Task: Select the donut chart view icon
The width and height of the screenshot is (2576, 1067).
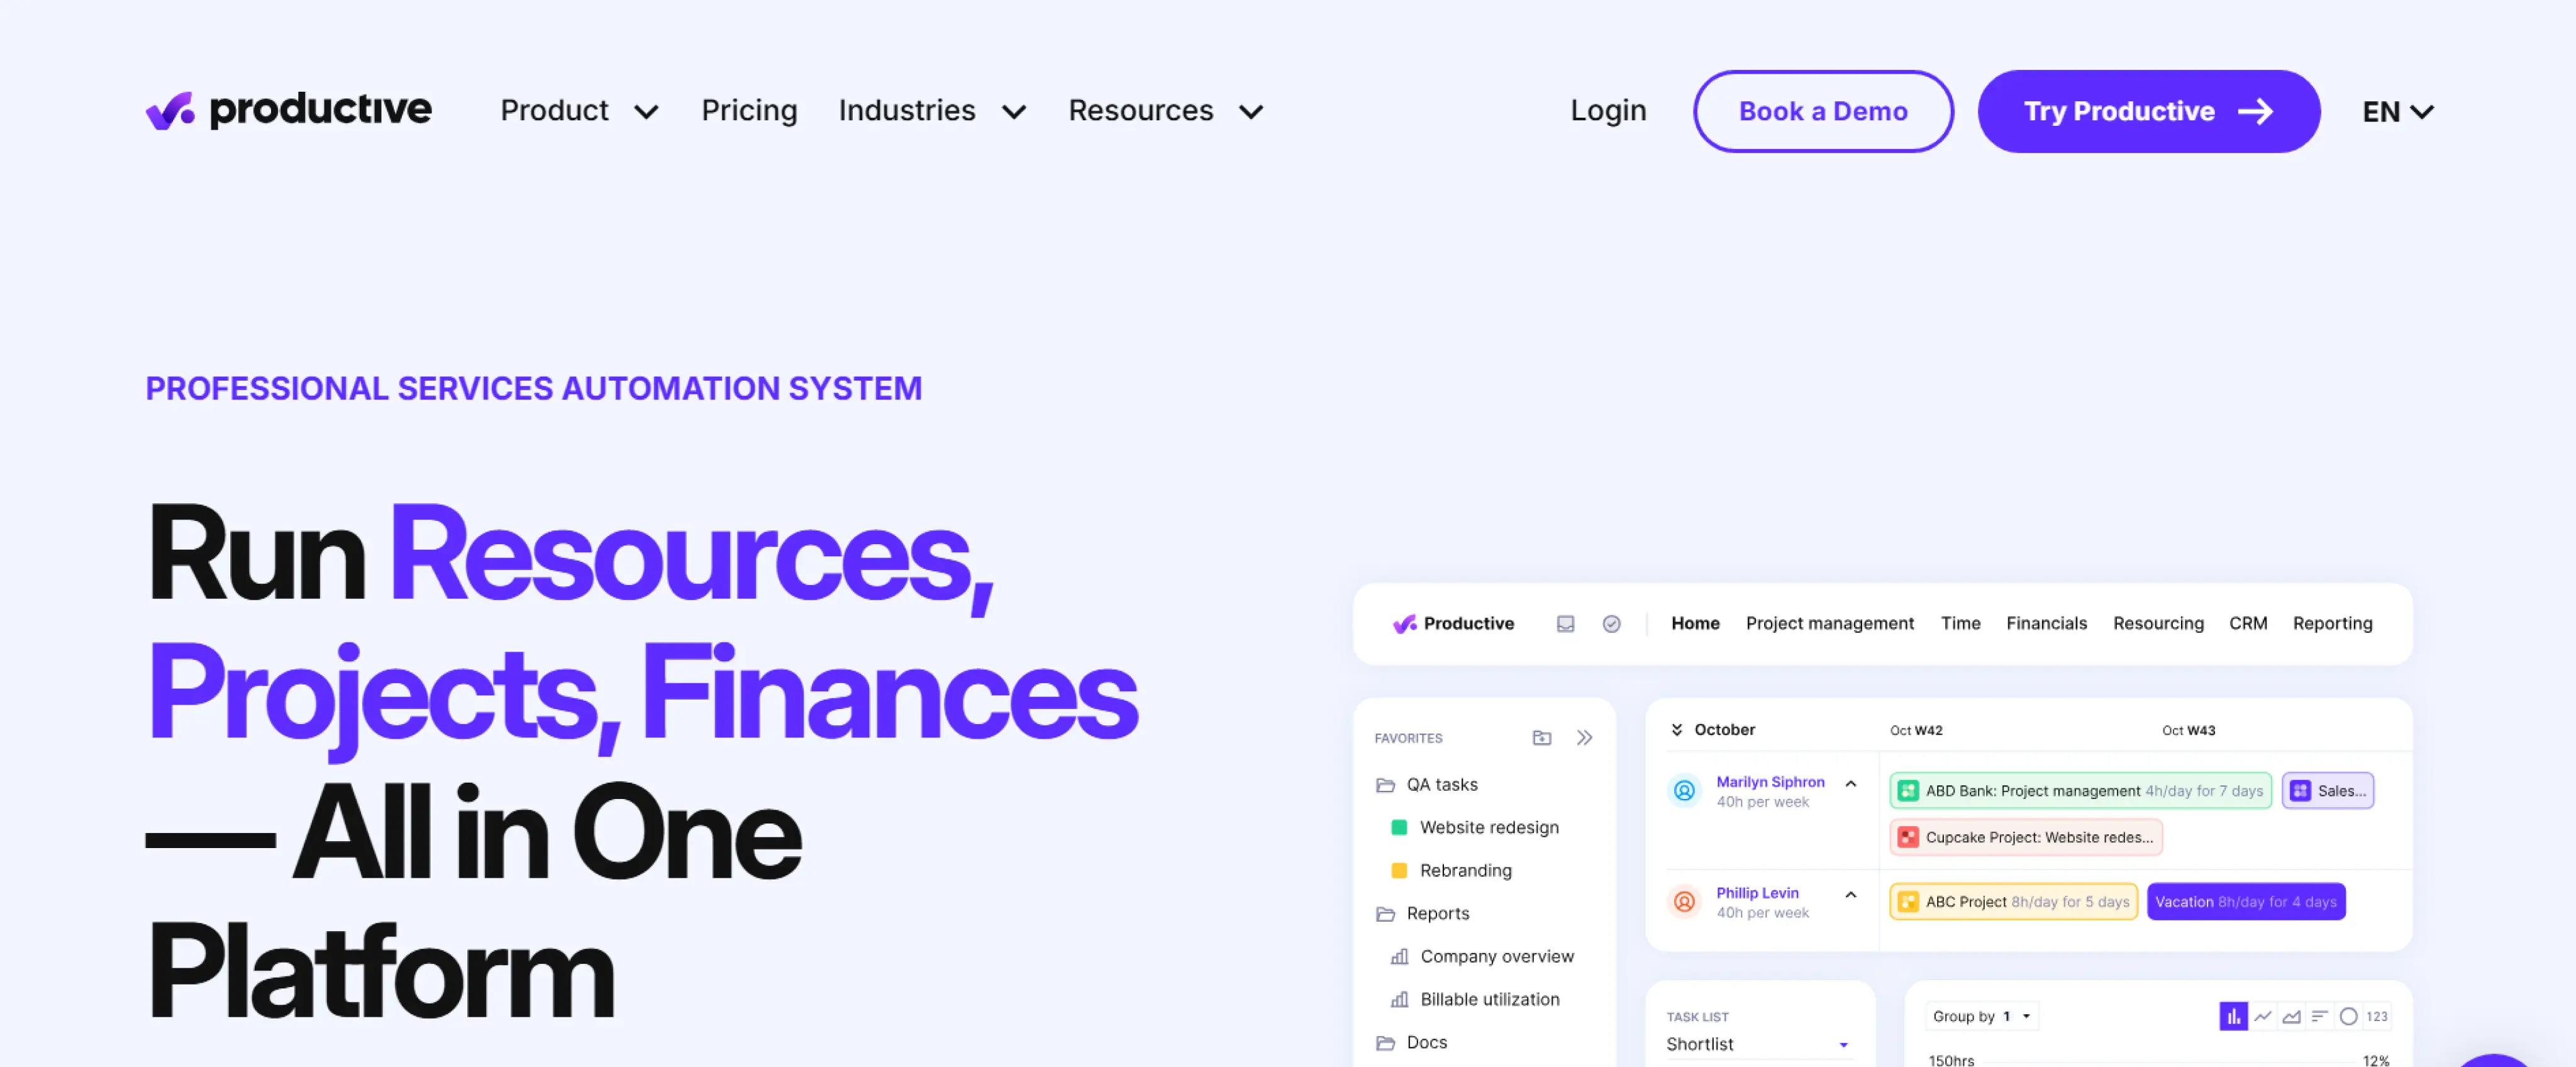Action: coord(2348,1016)
